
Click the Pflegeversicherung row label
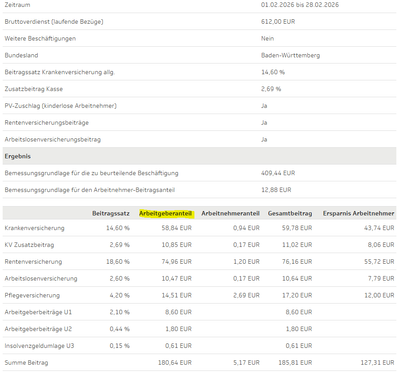tap(32, 296)
